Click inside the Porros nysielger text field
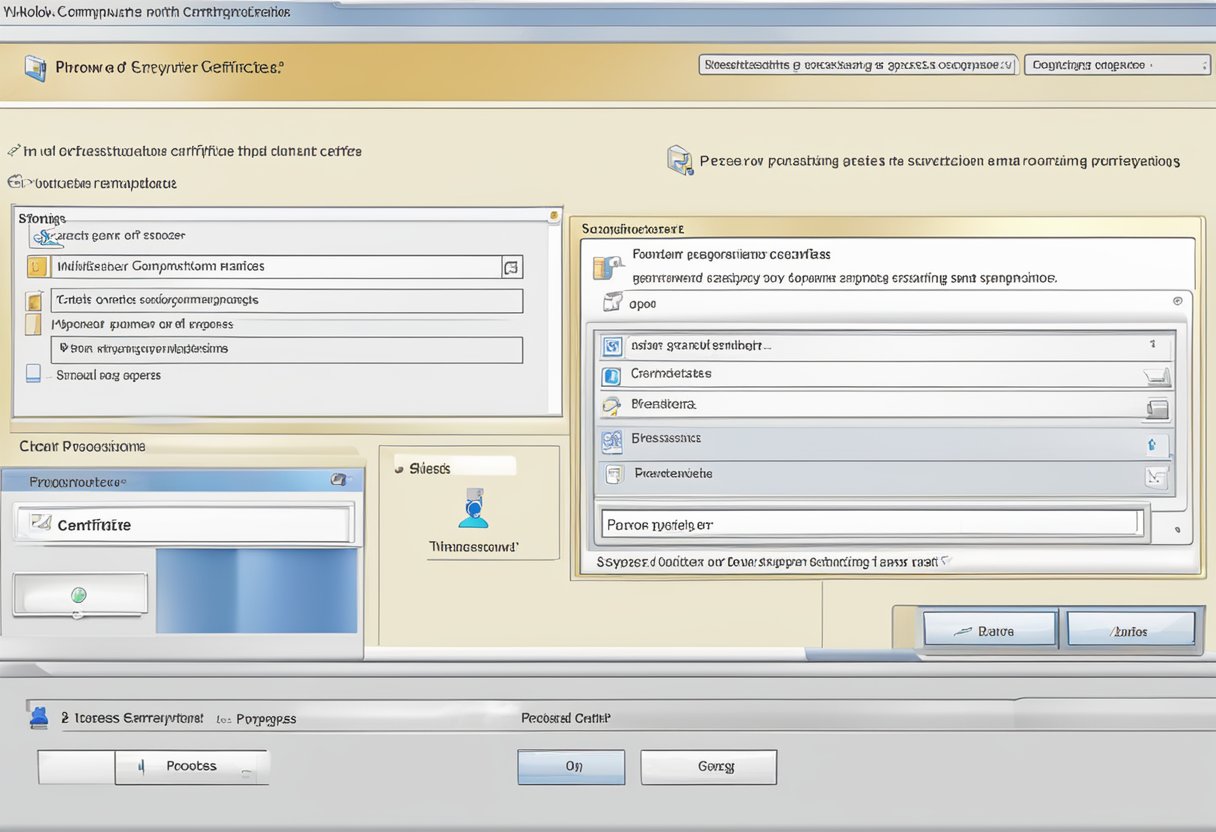 pos(870,523)
